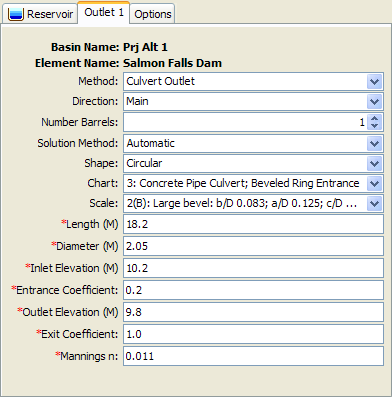The height and width of the screenshot is (397, 392).
Task: Click the Diameter (M) field
Action: tap(253, 246)
